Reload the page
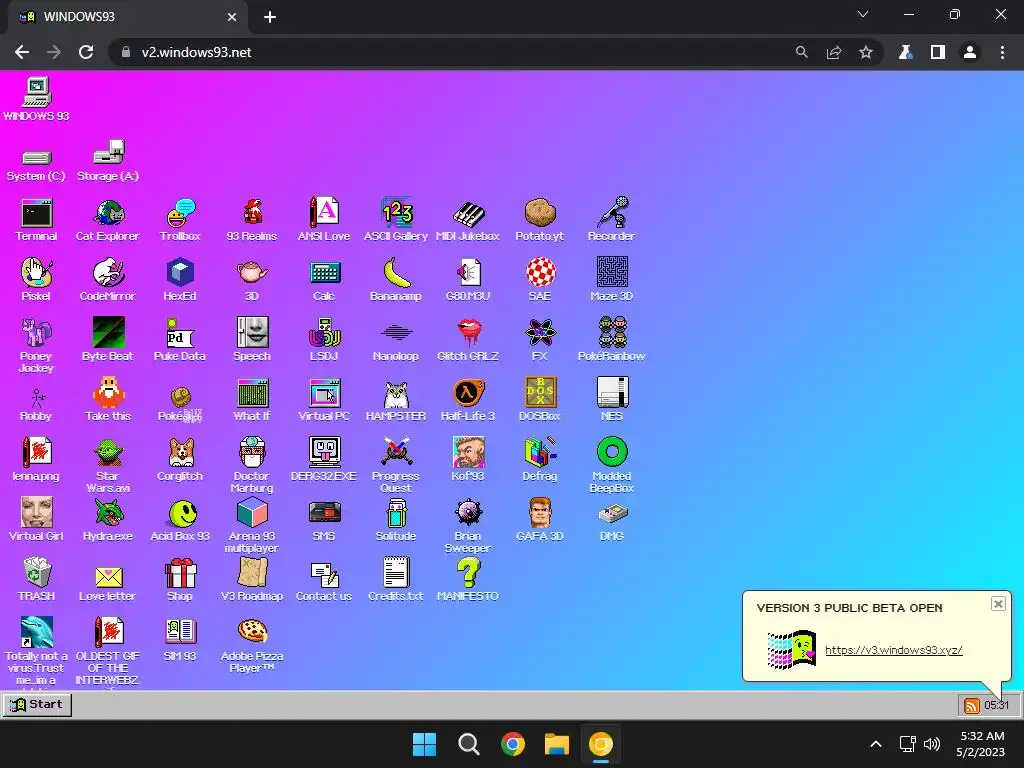 pyautogui.click(x=86, y=52)
